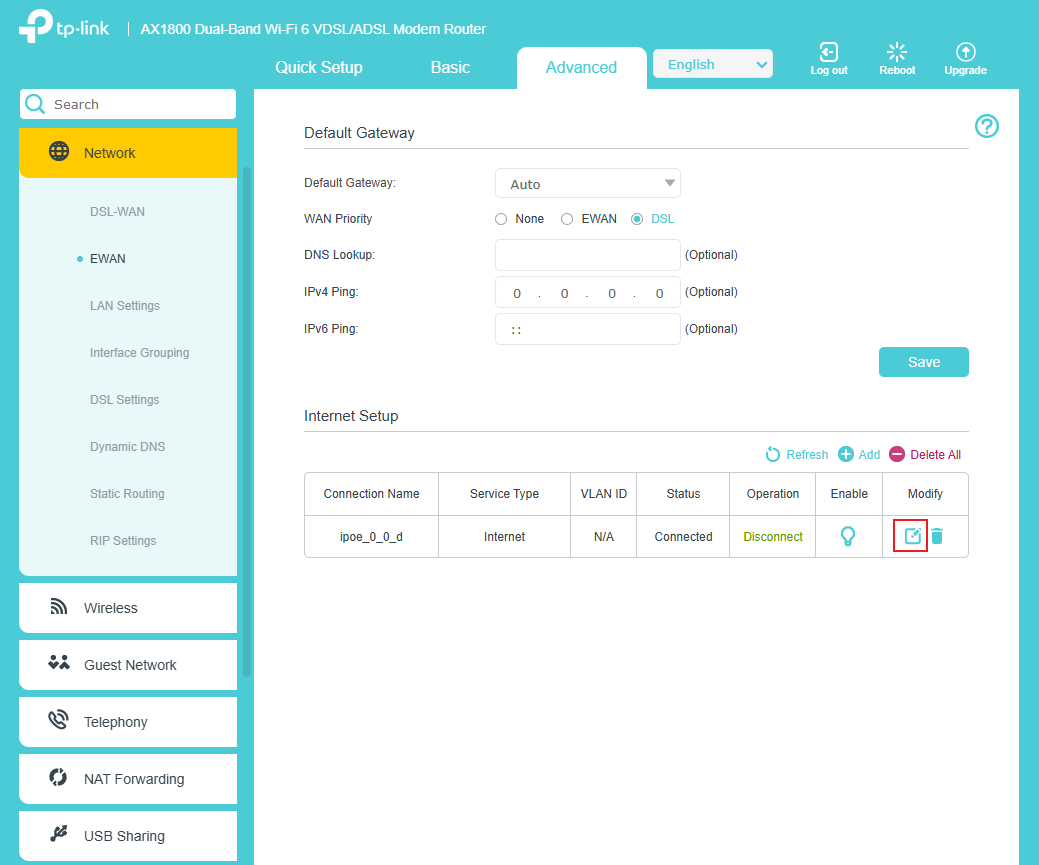Click the Save button
1039x865 pixels.
point(923,362)
